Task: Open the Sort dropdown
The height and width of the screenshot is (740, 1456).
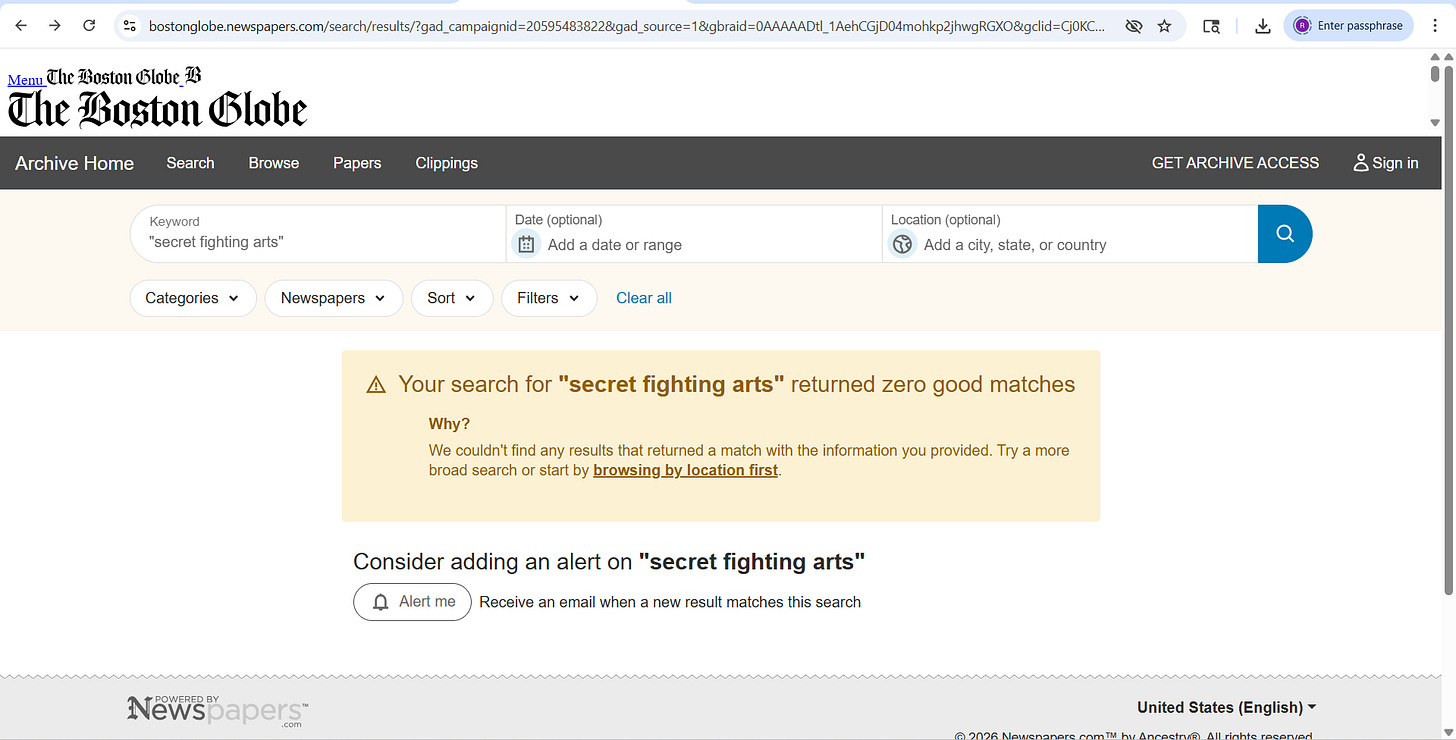Action: pos(452,298)
